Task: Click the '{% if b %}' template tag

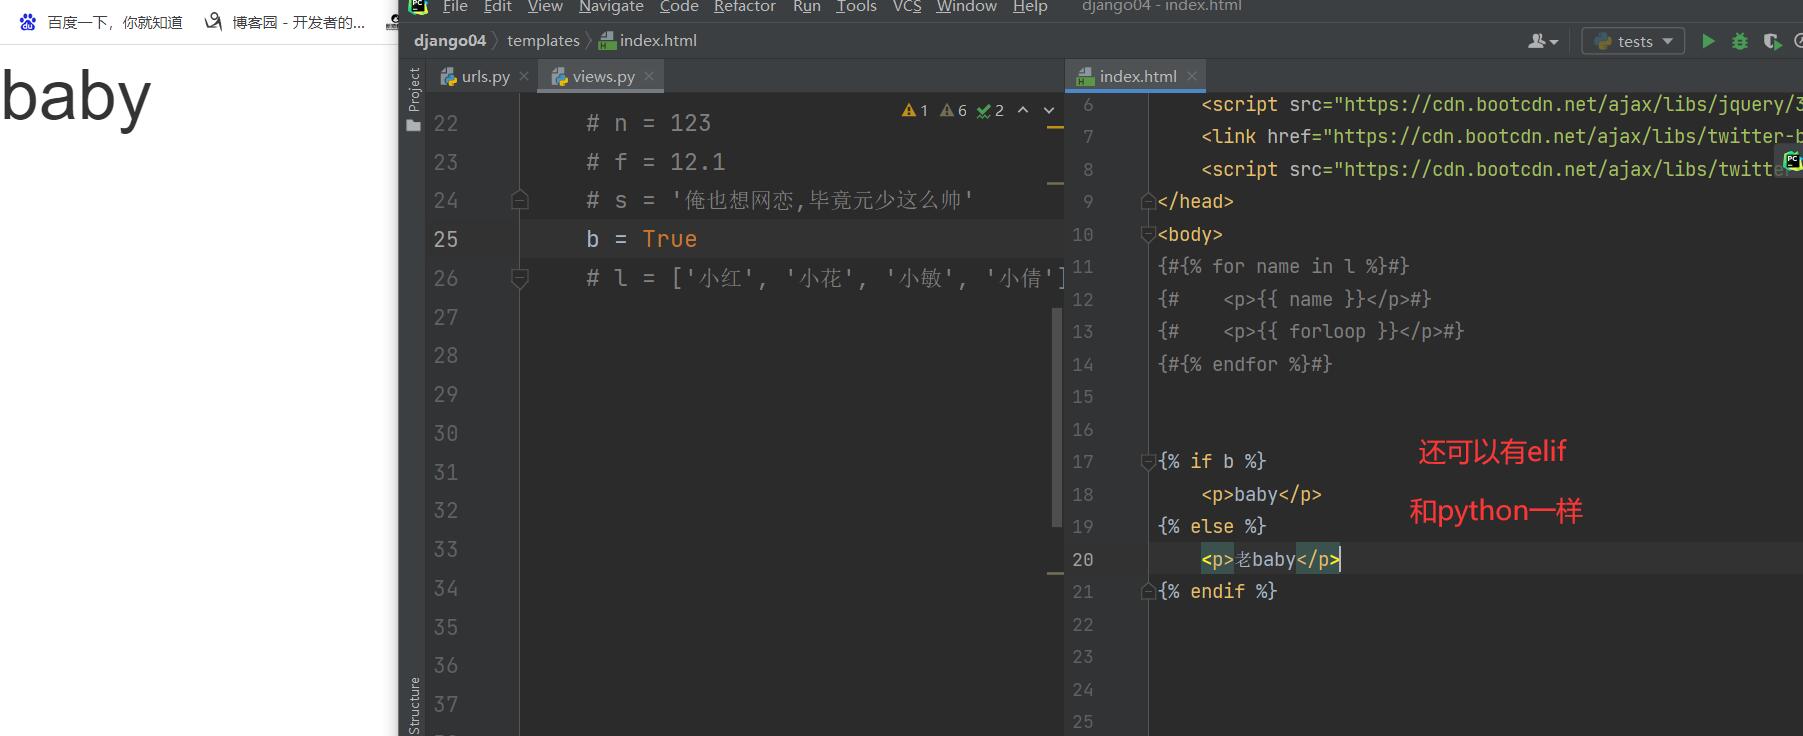Action: point(1212,461)
